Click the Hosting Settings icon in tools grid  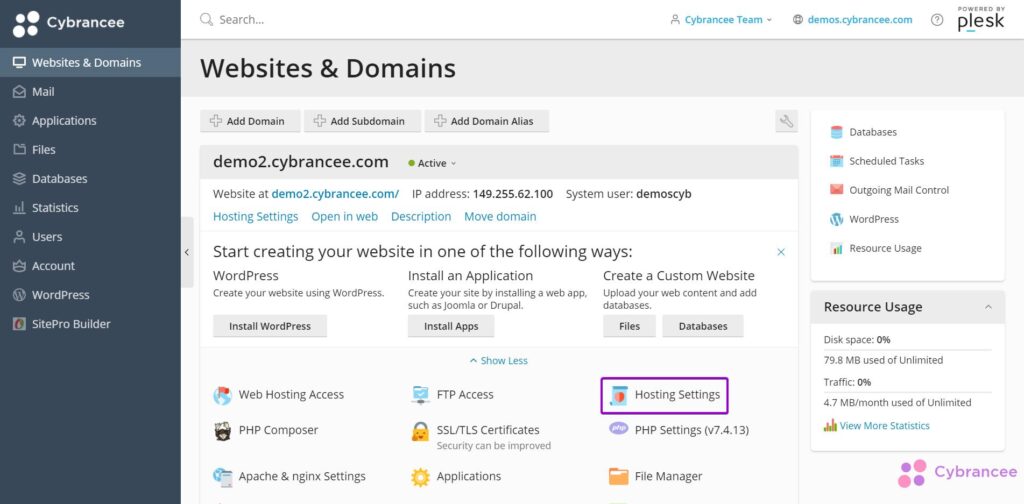pyautogui.click(x=618, y=395)
